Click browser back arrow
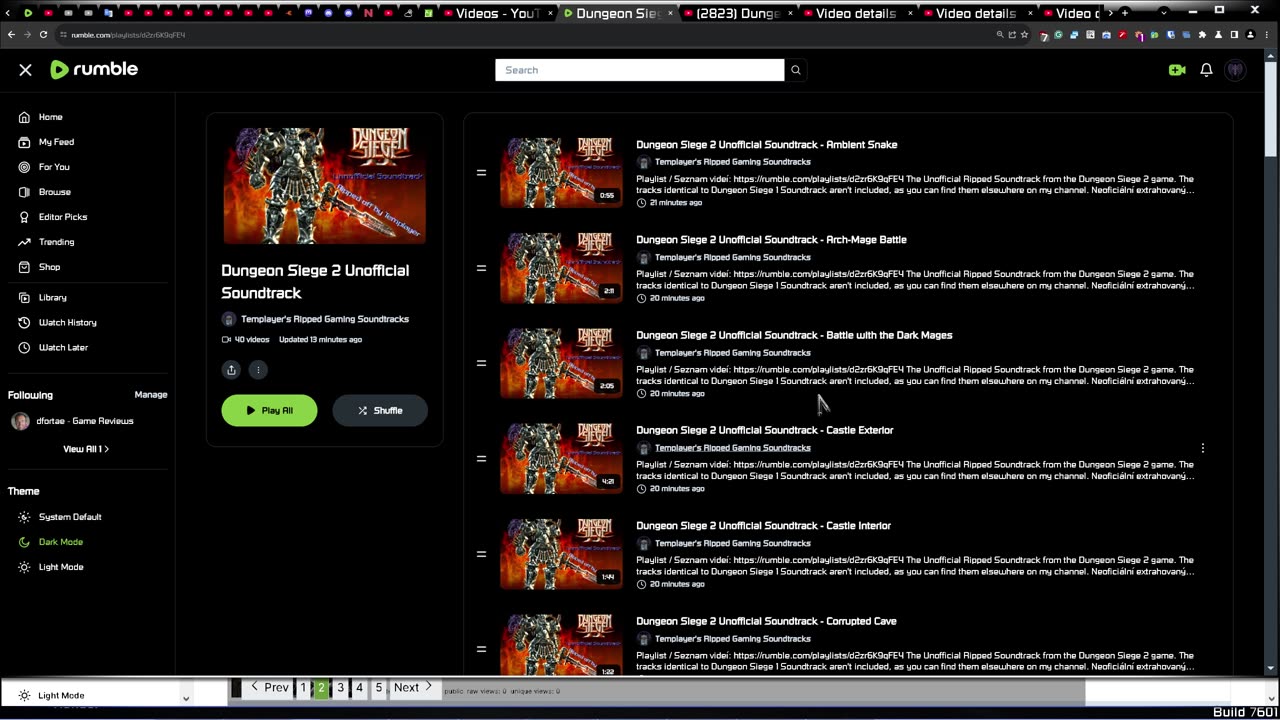 11,34
